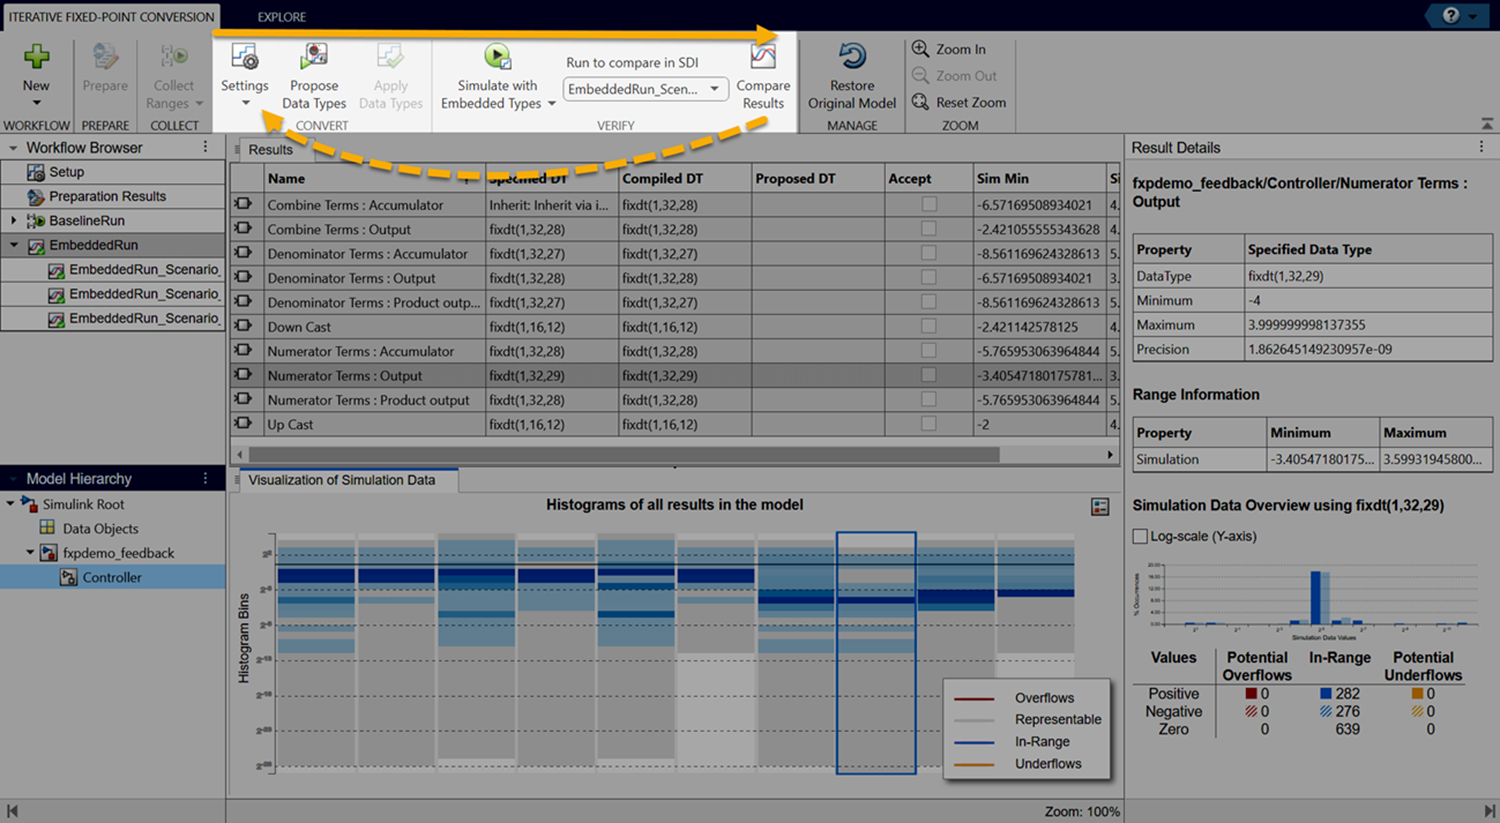Open Collect Ranges dropdown arrow
The height and width of the screenshot is (823, 1500).
(x=199, y=103)
